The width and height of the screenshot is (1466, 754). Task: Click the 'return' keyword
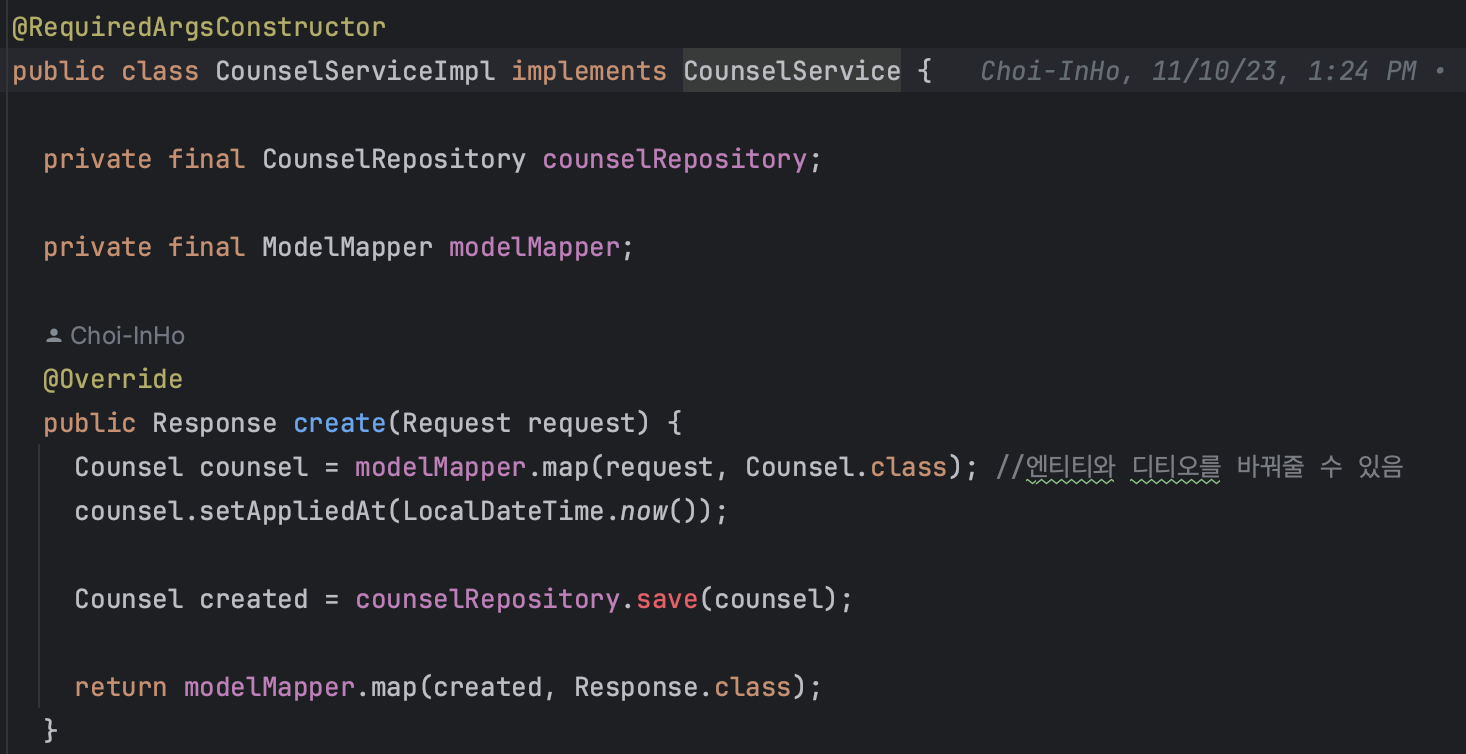coord(121,687)
